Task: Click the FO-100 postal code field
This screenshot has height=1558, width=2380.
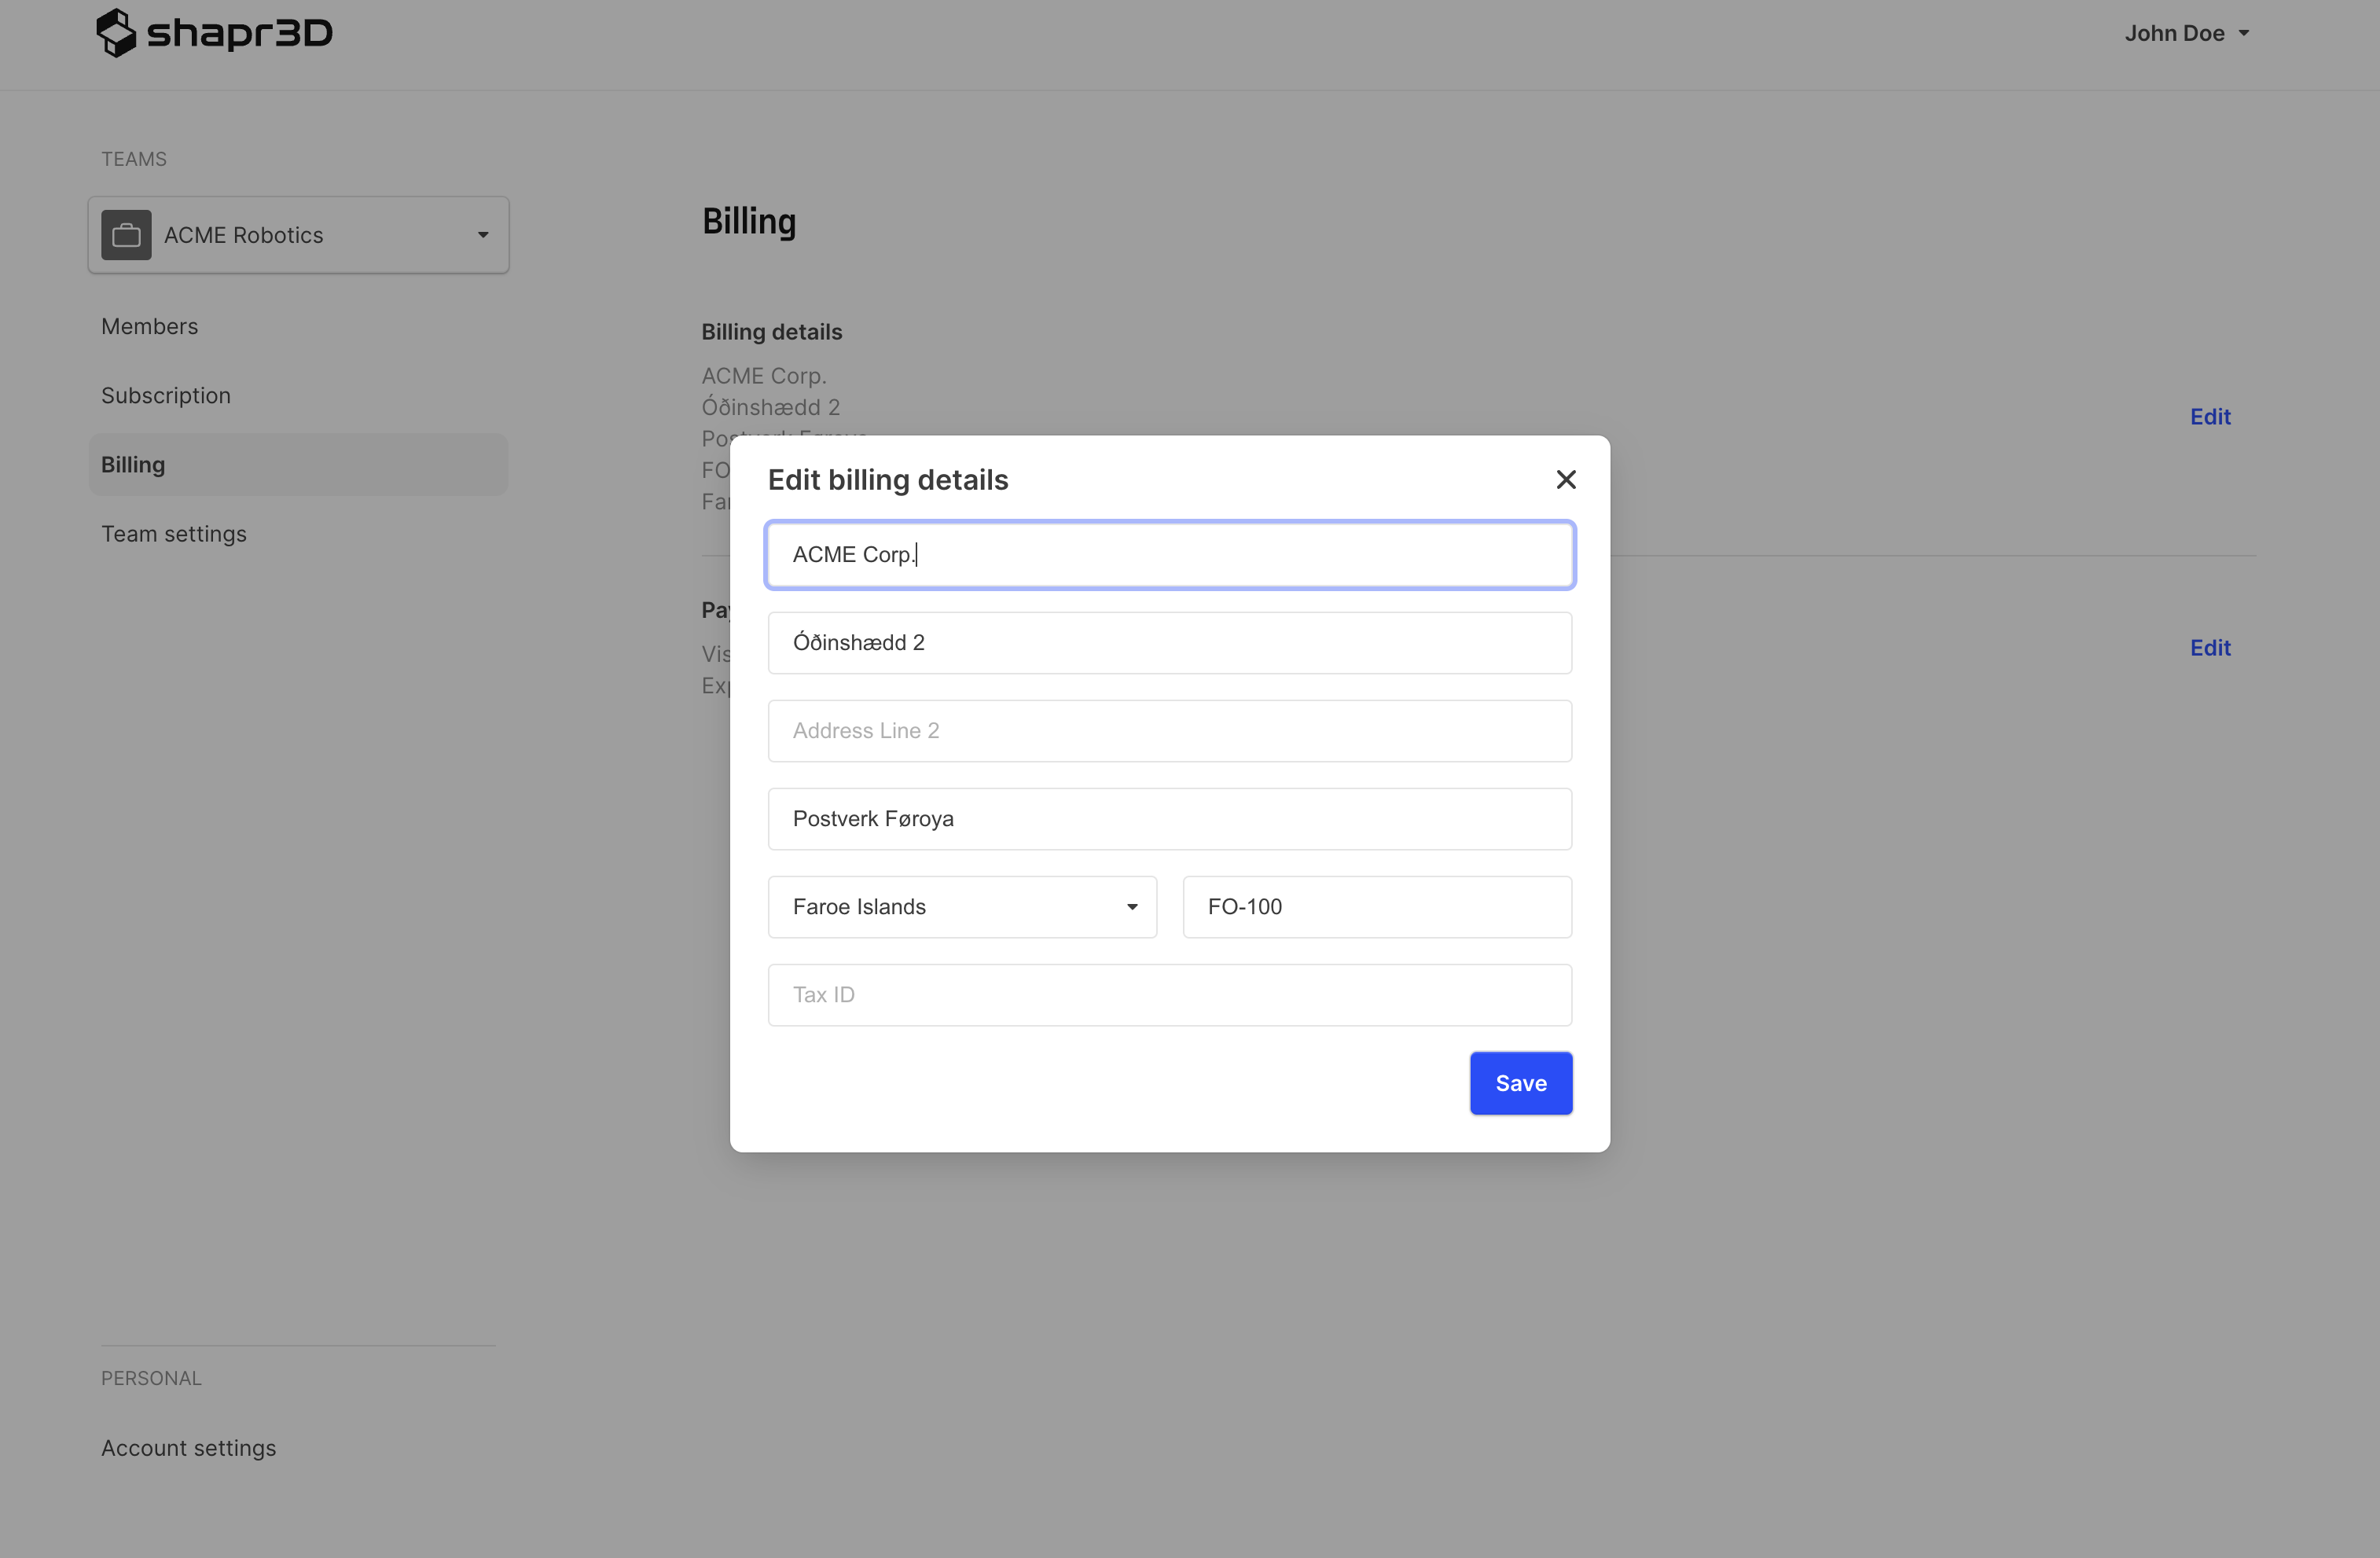Action: tap(1377, 907)
